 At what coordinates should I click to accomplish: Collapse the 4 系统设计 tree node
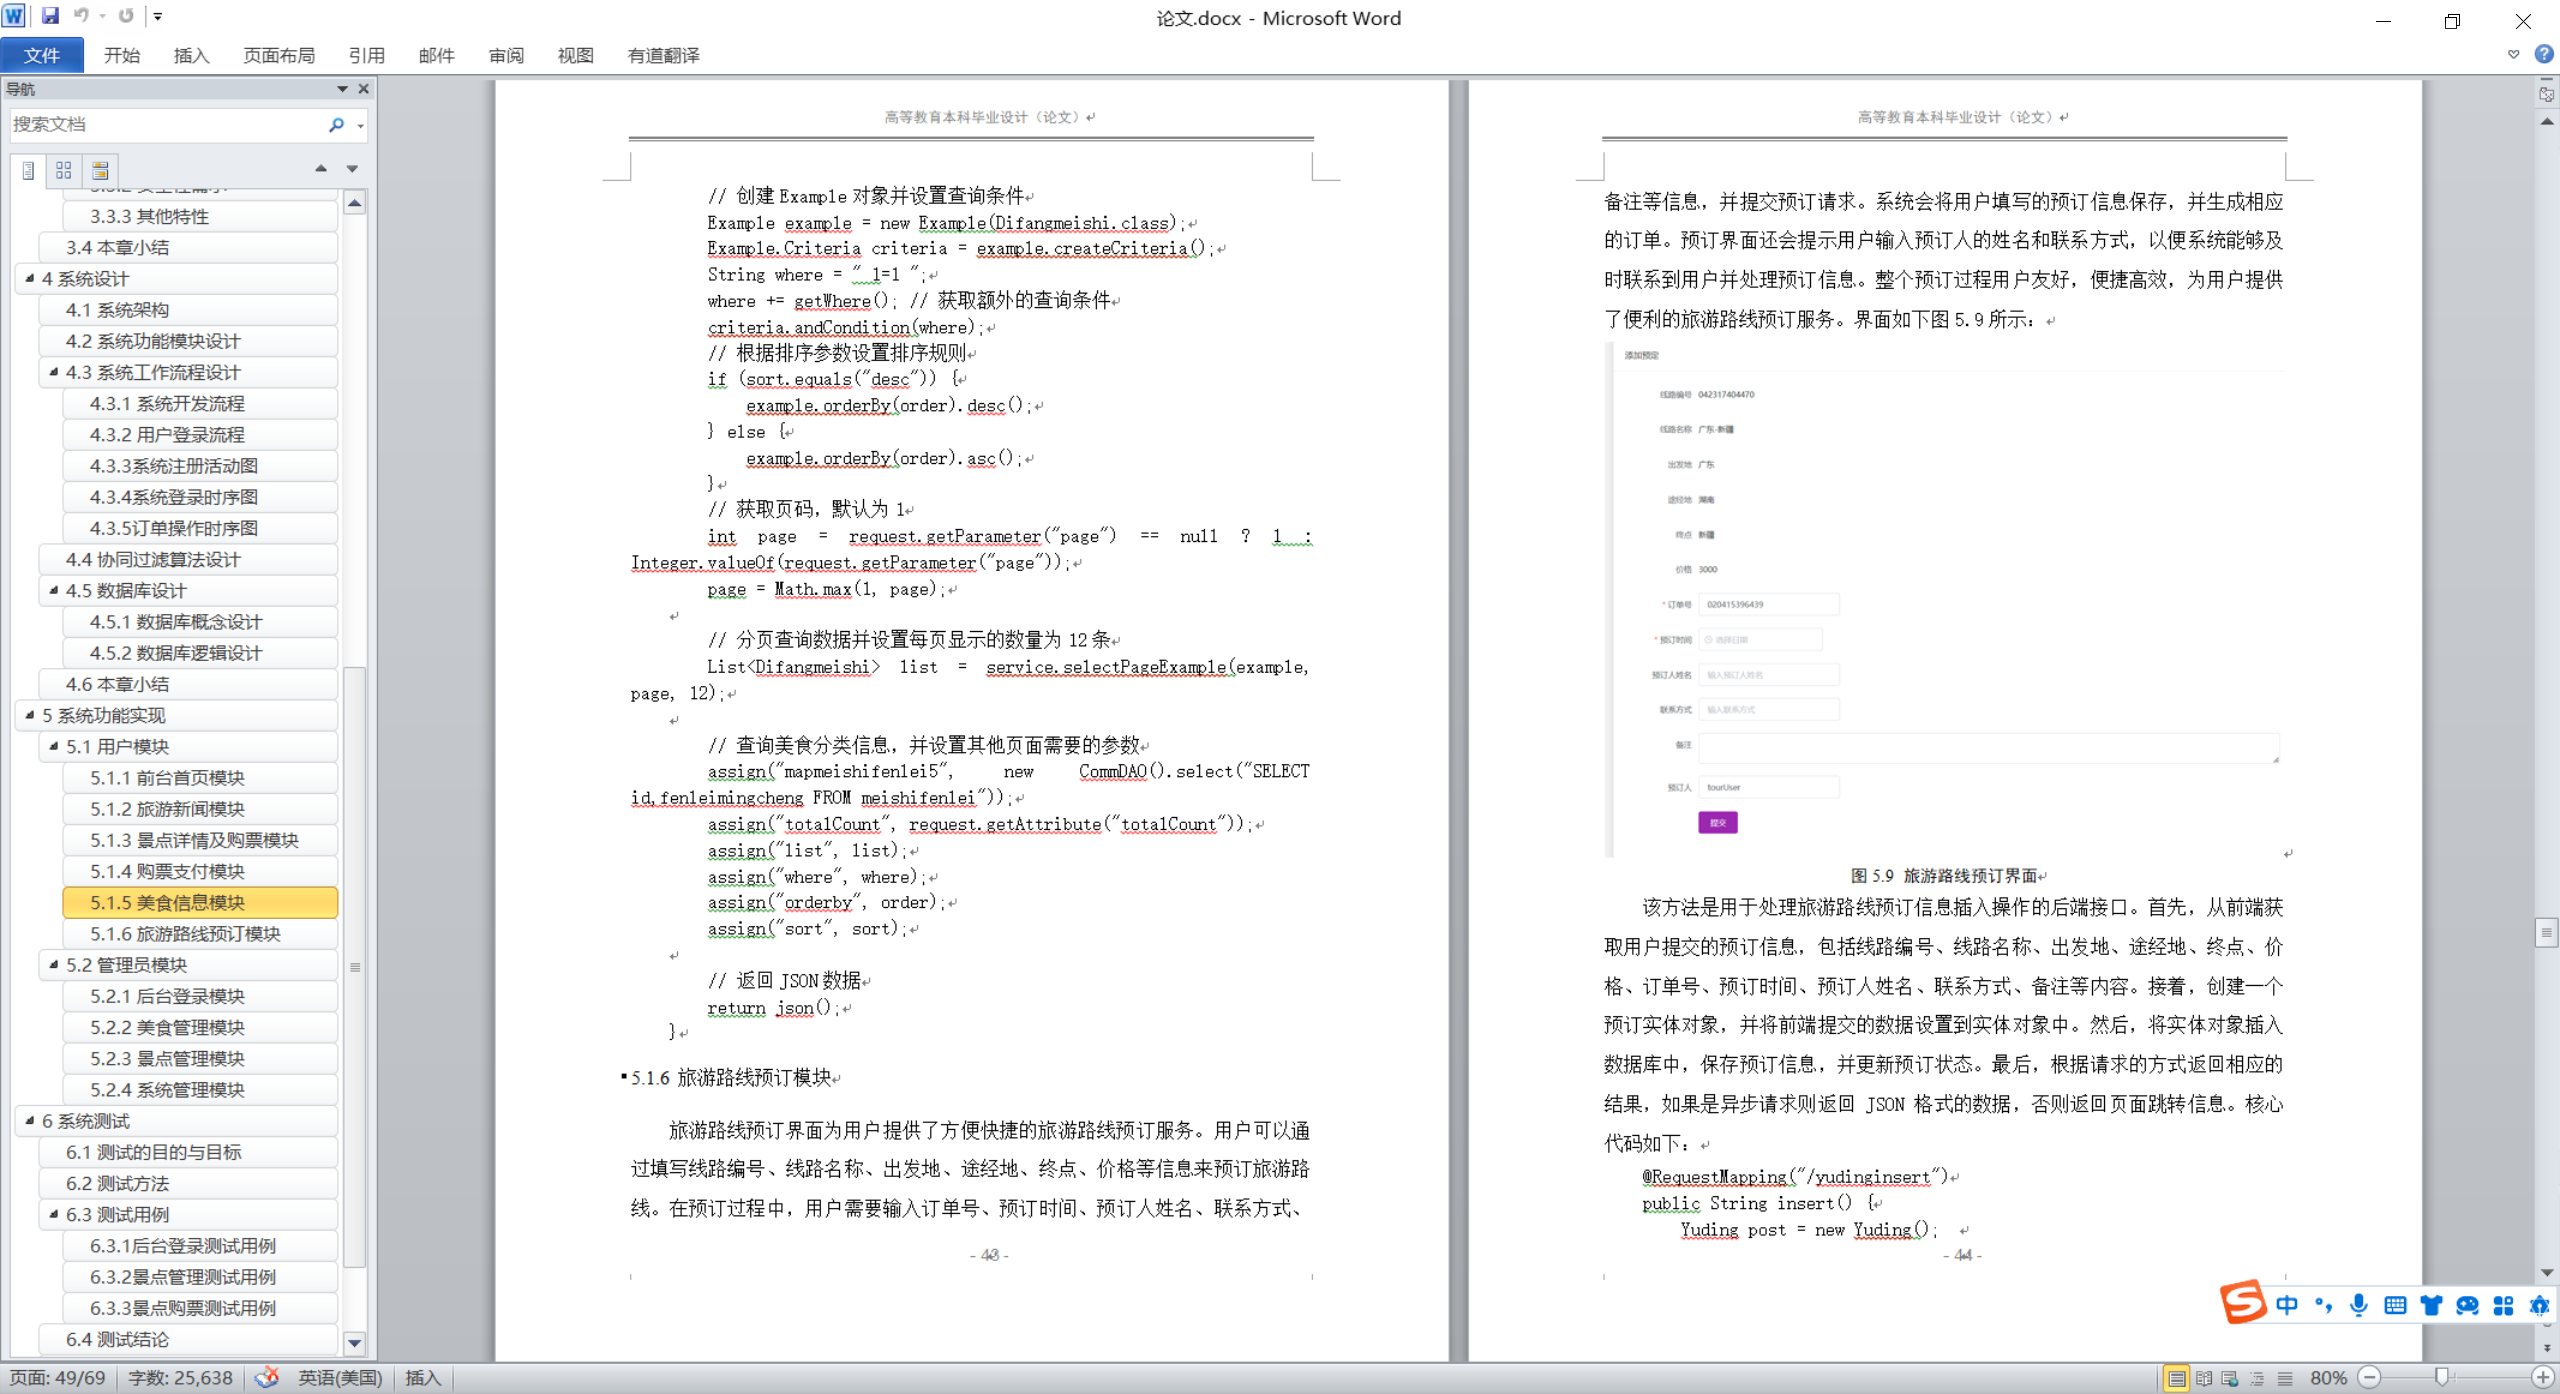coord(29,278)
